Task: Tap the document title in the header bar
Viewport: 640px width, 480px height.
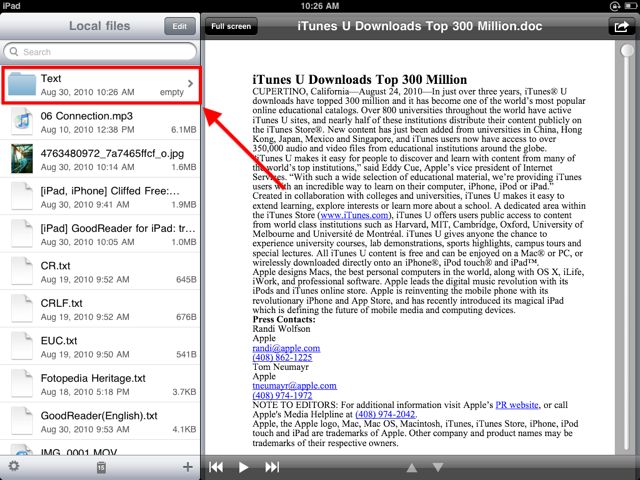Action: click(420, 26)
